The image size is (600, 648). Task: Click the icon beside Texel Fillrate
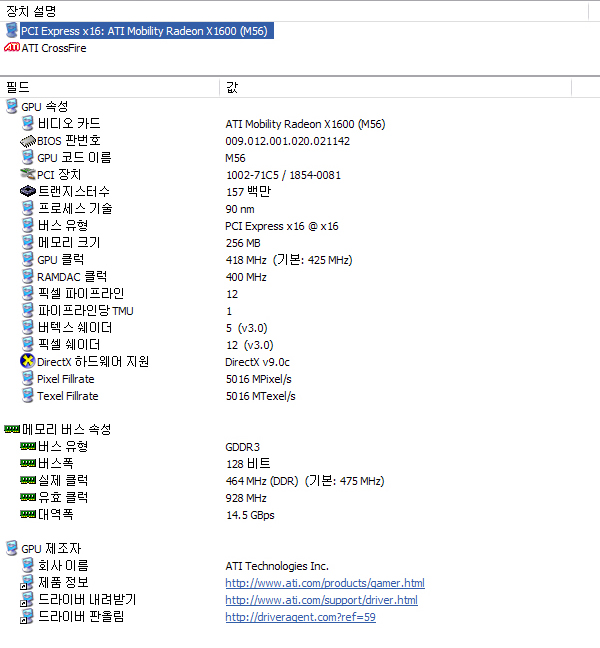[28, 395]
